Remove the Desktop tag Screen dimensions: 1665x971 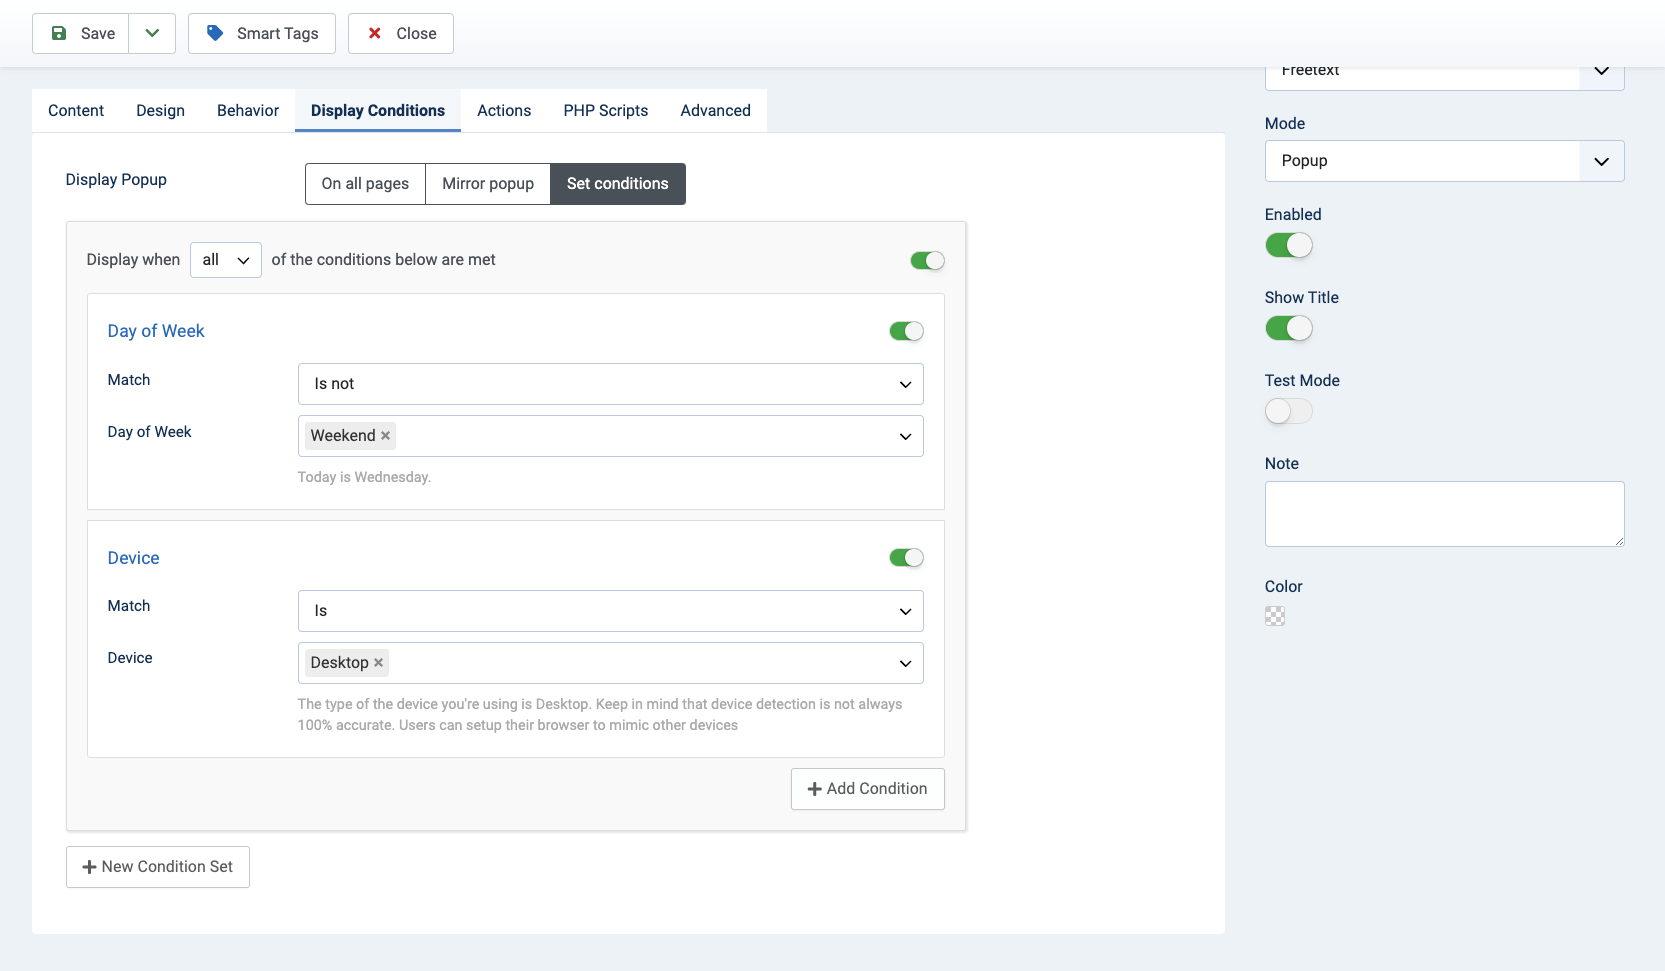pyautogui.click(x=379, y=663)
